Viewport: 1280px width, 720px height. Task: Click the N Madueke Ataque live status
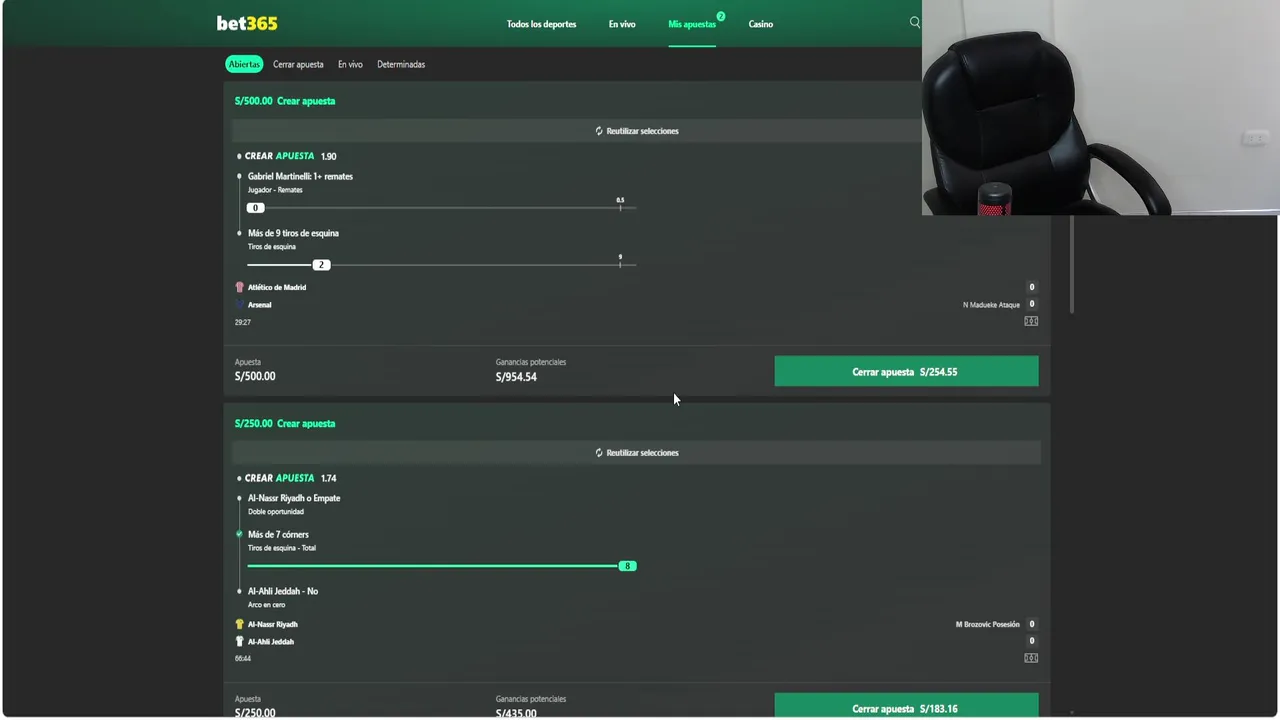[991, 304]
